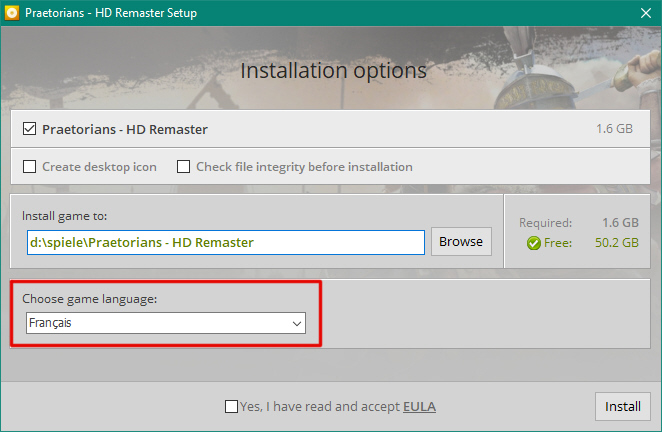
Task: Click the green free-space checkmark icon
Action: [x=534, y=243]
